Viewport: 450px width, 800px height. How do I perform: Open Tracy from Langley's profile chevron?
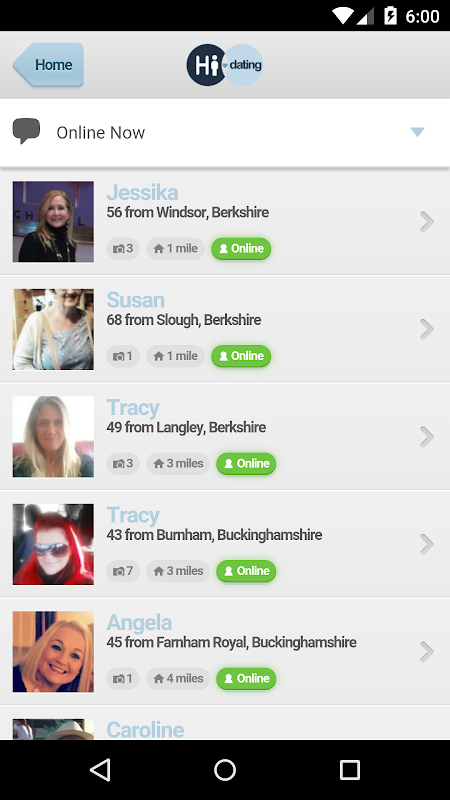tap(427, 437)
